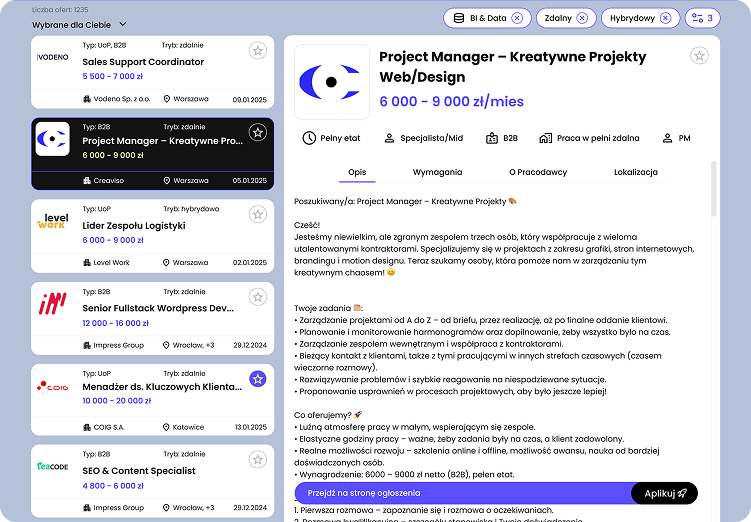Favorite the Sales Support Coordinator offer

point(258,51)
